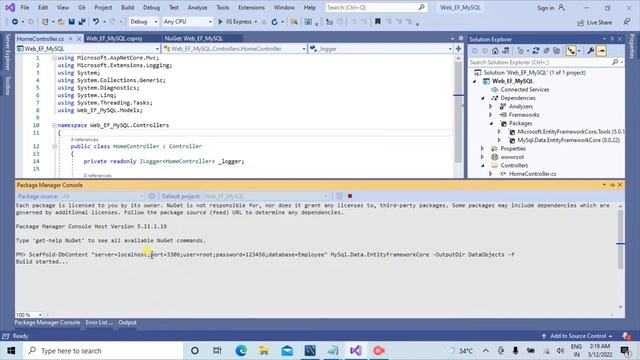Click the Solution Explorer search magnifier icon
The width and height of the screenshot is (640, 360).
[615, 62]
